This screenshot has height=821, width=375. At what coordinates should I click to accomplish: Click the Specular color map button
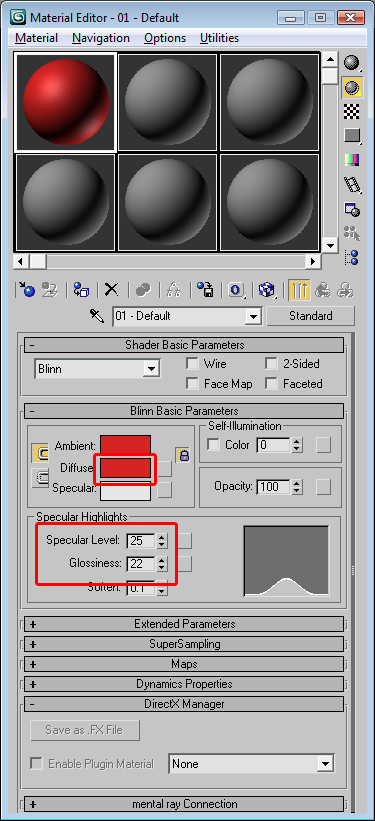pyautogui.click(x=165, y=489)
